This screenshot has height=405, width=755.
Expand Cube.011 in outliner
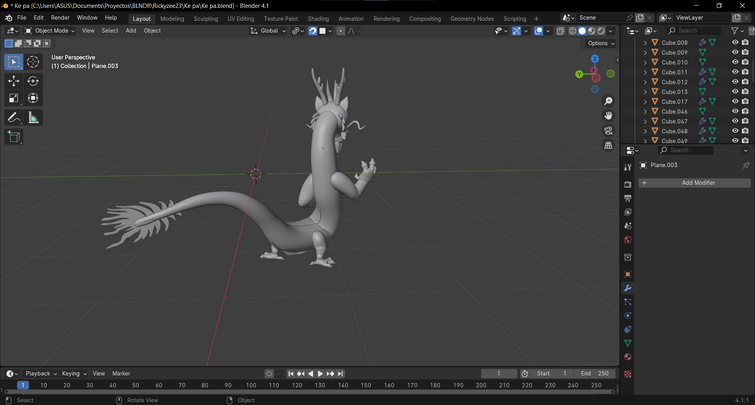click(645, 72)
